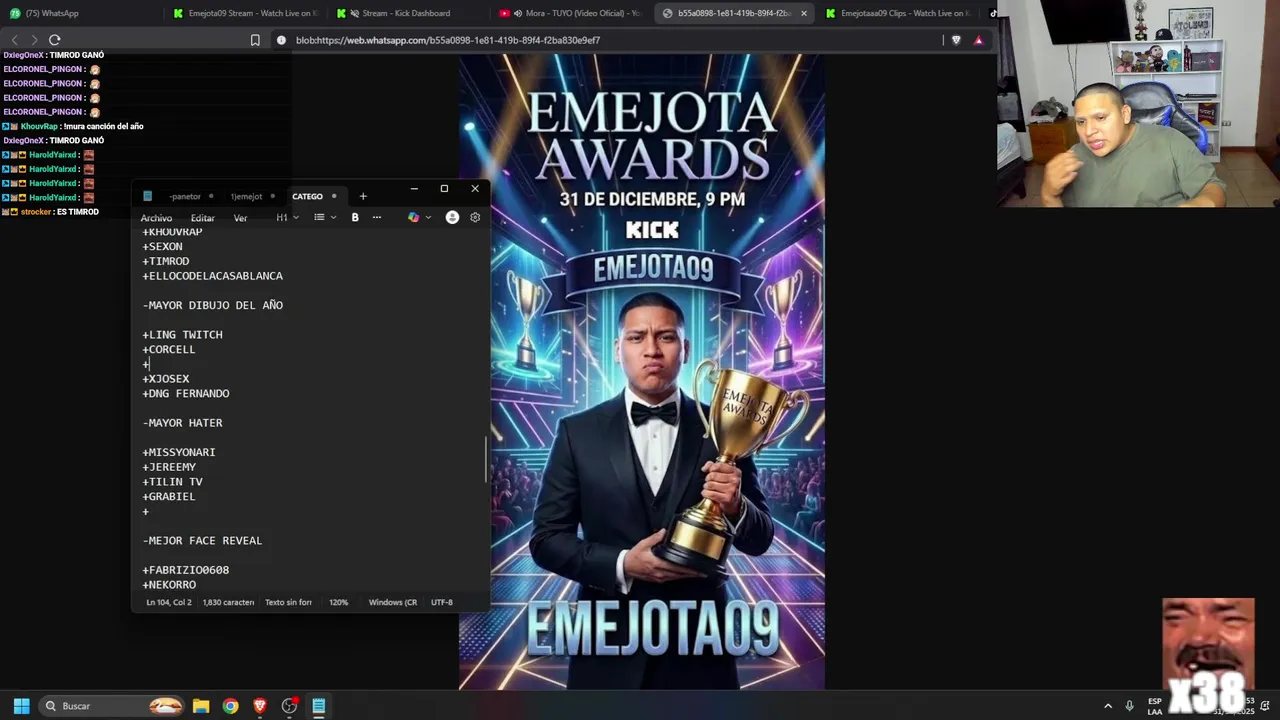Open the Notepad account profile icon
This screenshot has width=1280, height=720.
coord(452,217)
